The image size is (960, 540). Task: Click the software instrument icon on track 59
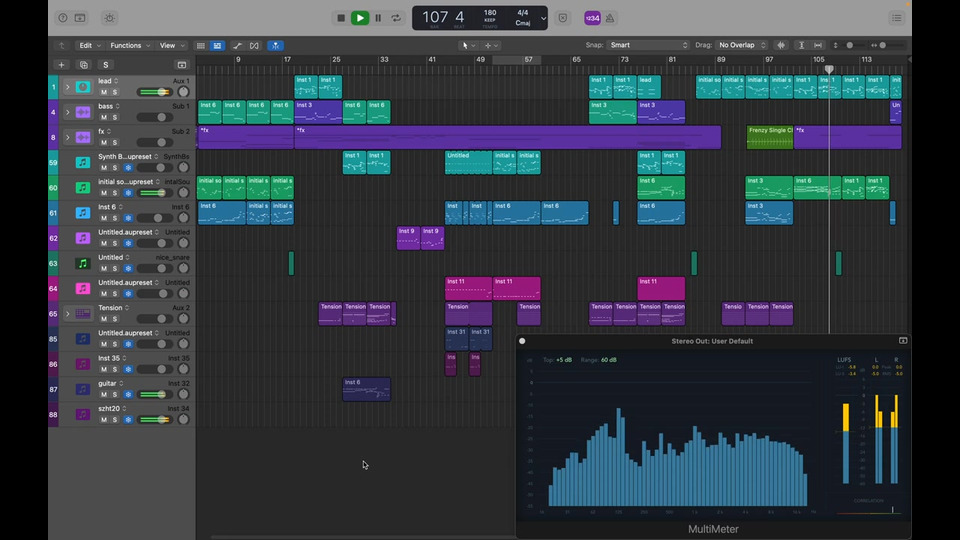point(83,162)
